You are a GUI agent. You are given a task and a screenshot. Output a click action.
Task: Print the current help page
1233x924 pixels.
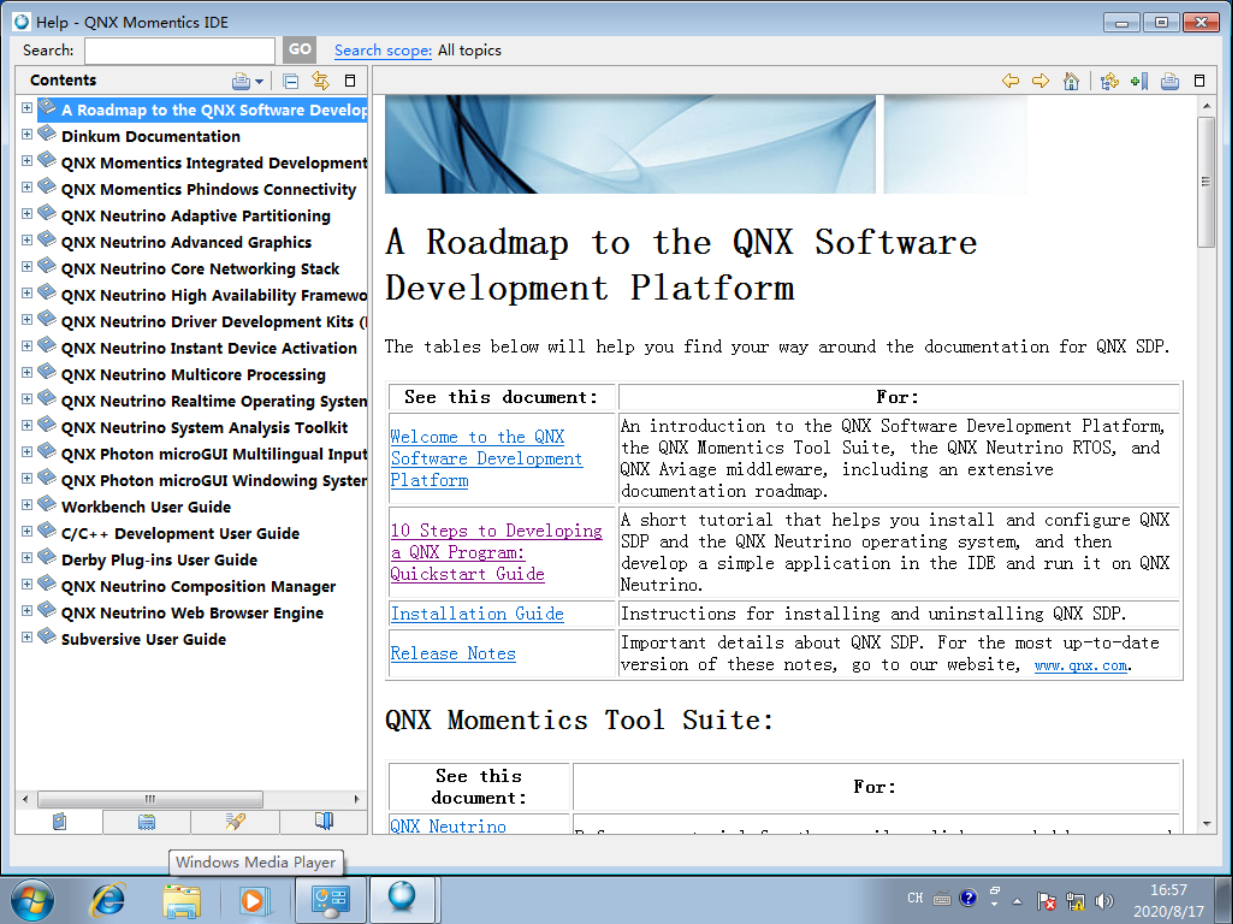(1169, 82)
